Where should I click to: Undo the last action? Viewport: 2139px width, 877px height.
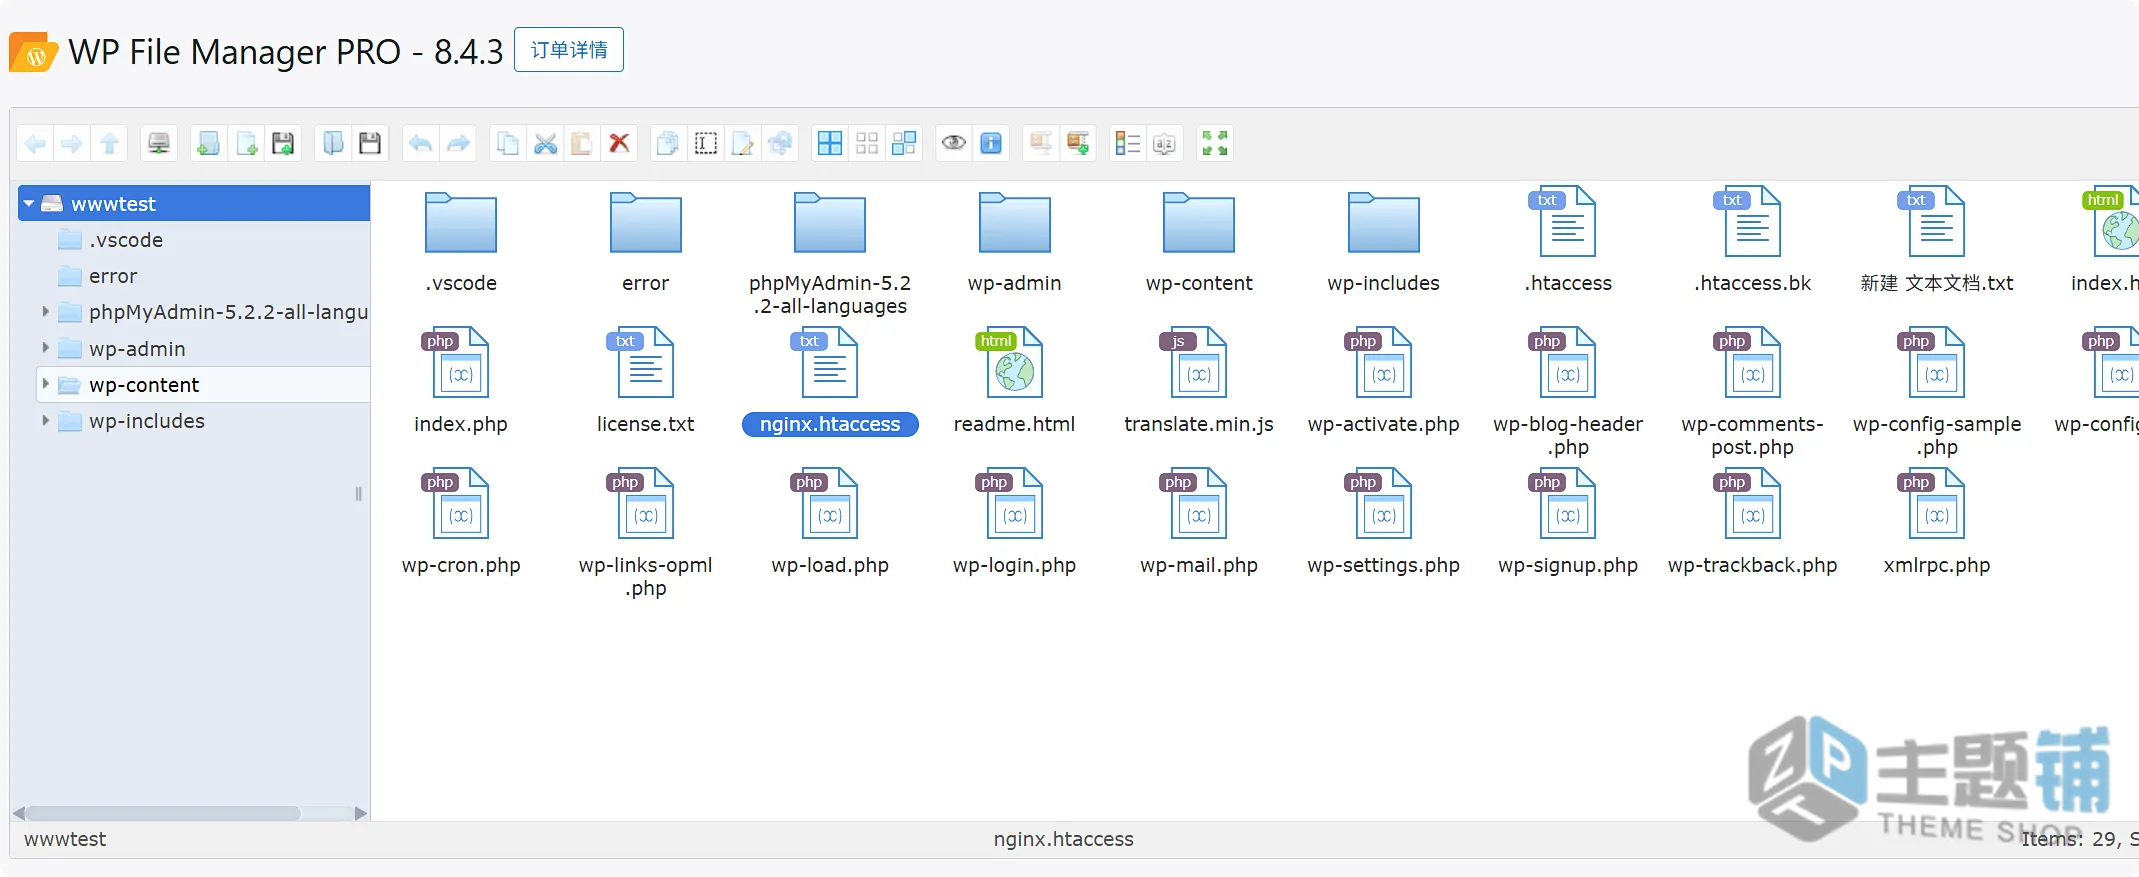click(421, 144)
